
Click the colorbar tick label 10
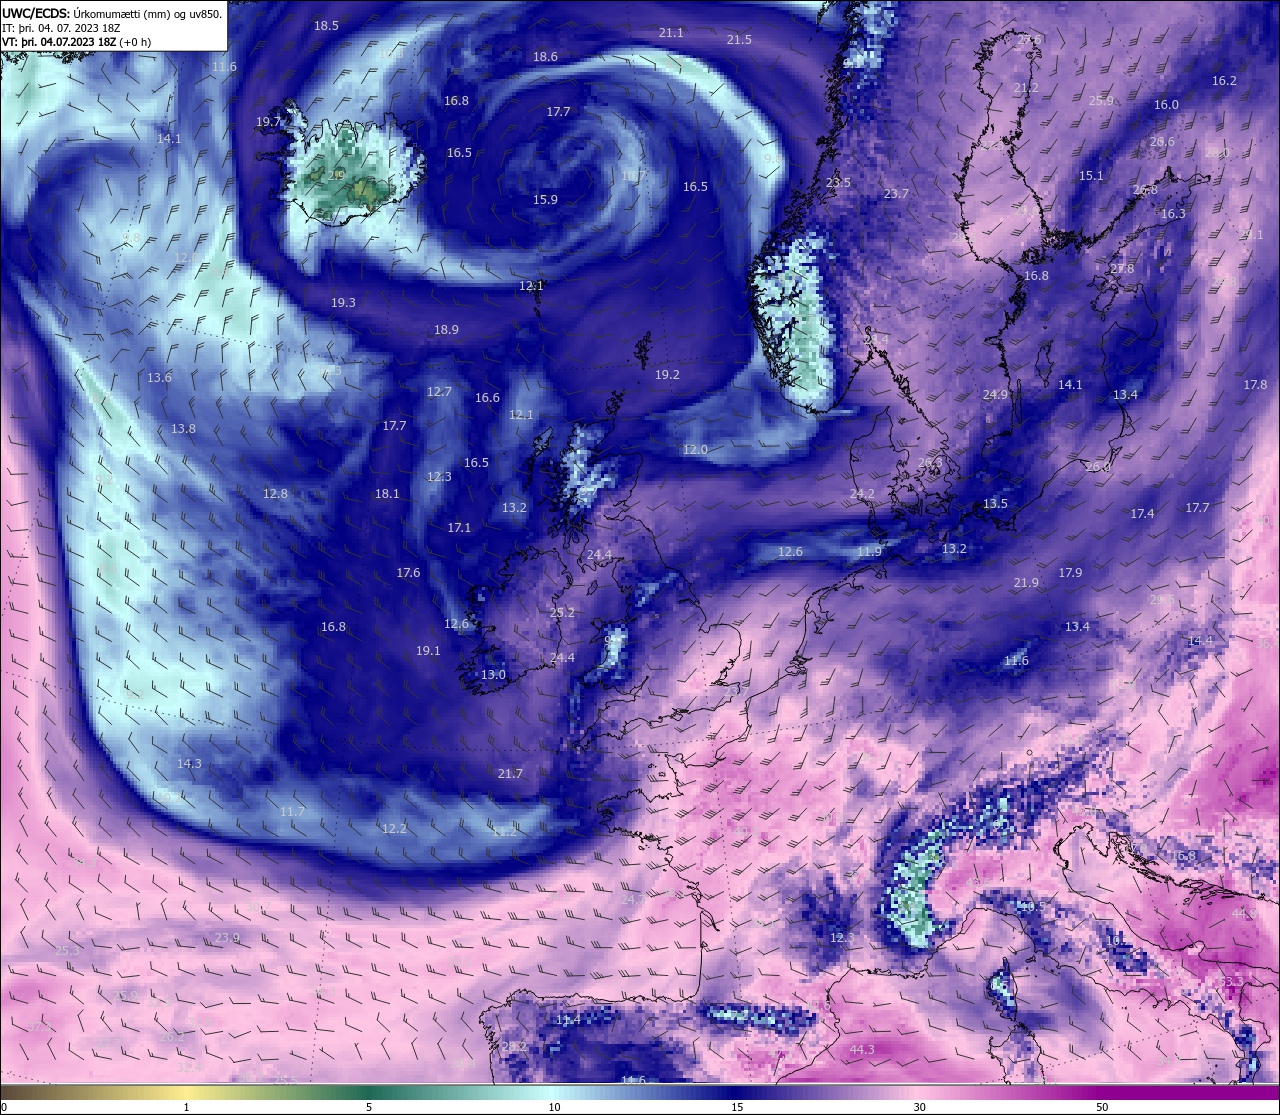tap(554, 1107)
